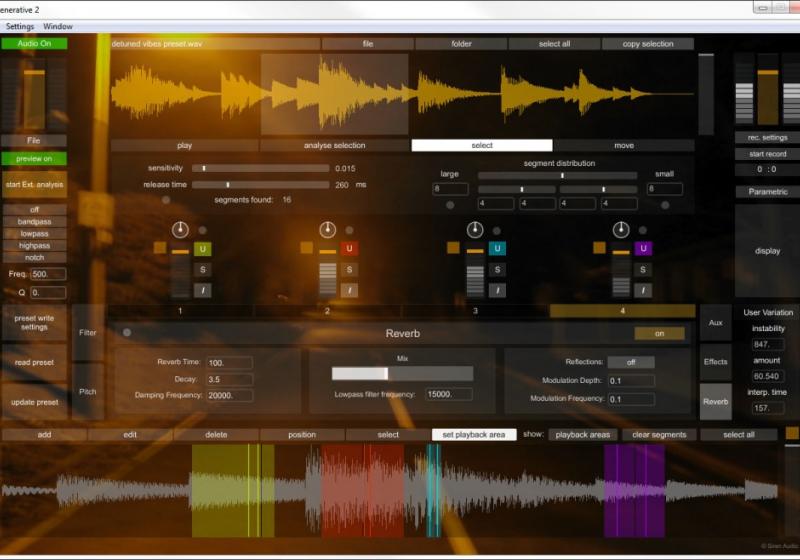Open the Parametric display selector
The image size is (800, 560).
767,191
